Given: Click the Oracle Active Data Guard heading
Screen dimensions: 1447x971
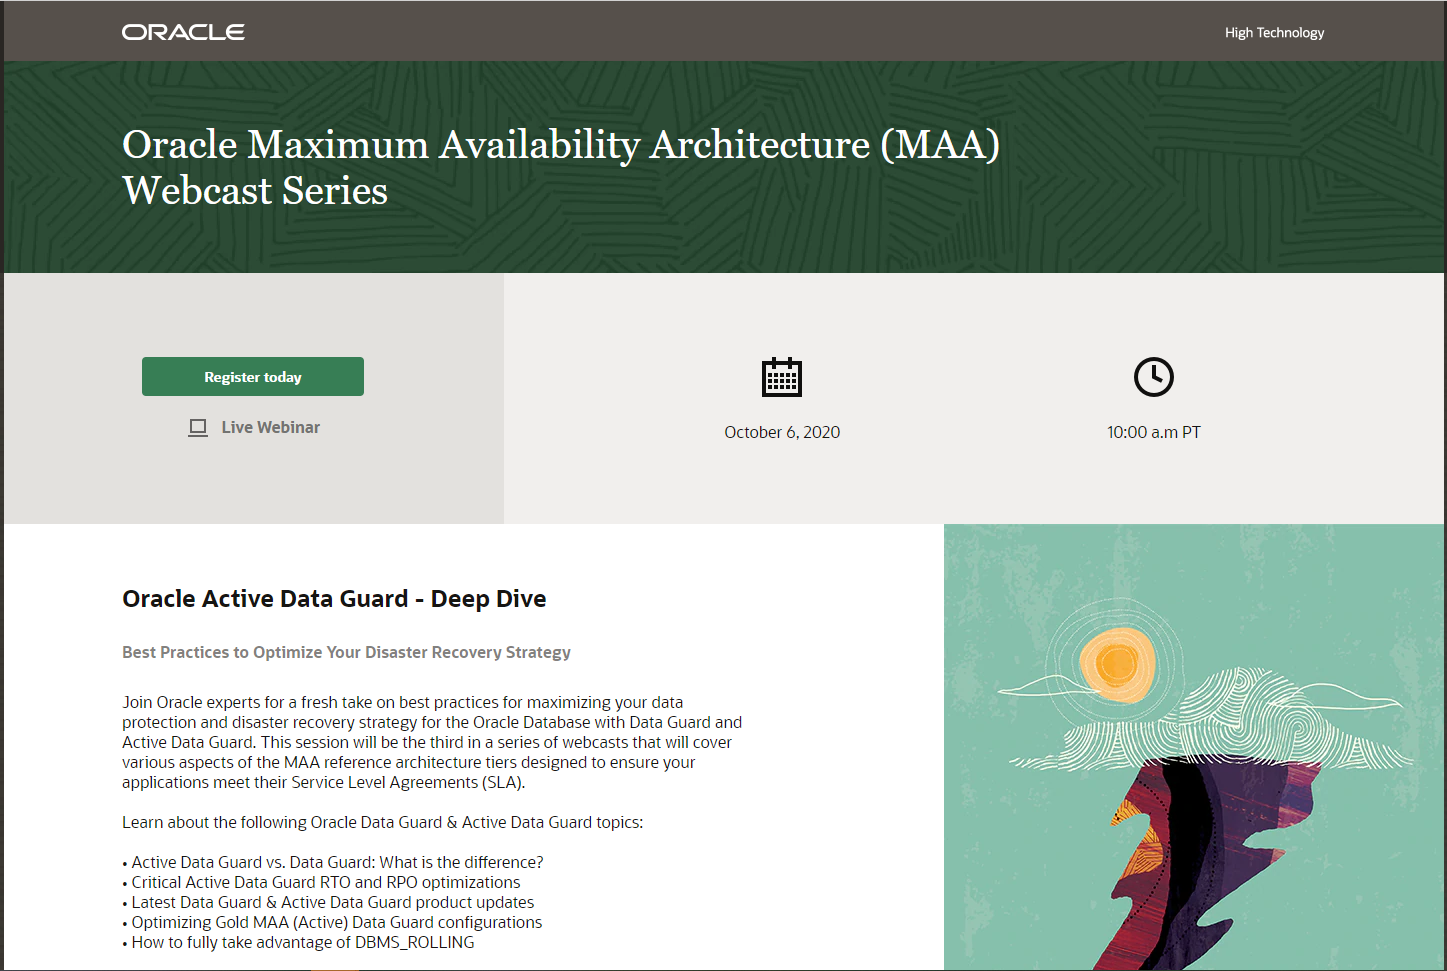Looking at the screenshot, I should coord(334,599).
